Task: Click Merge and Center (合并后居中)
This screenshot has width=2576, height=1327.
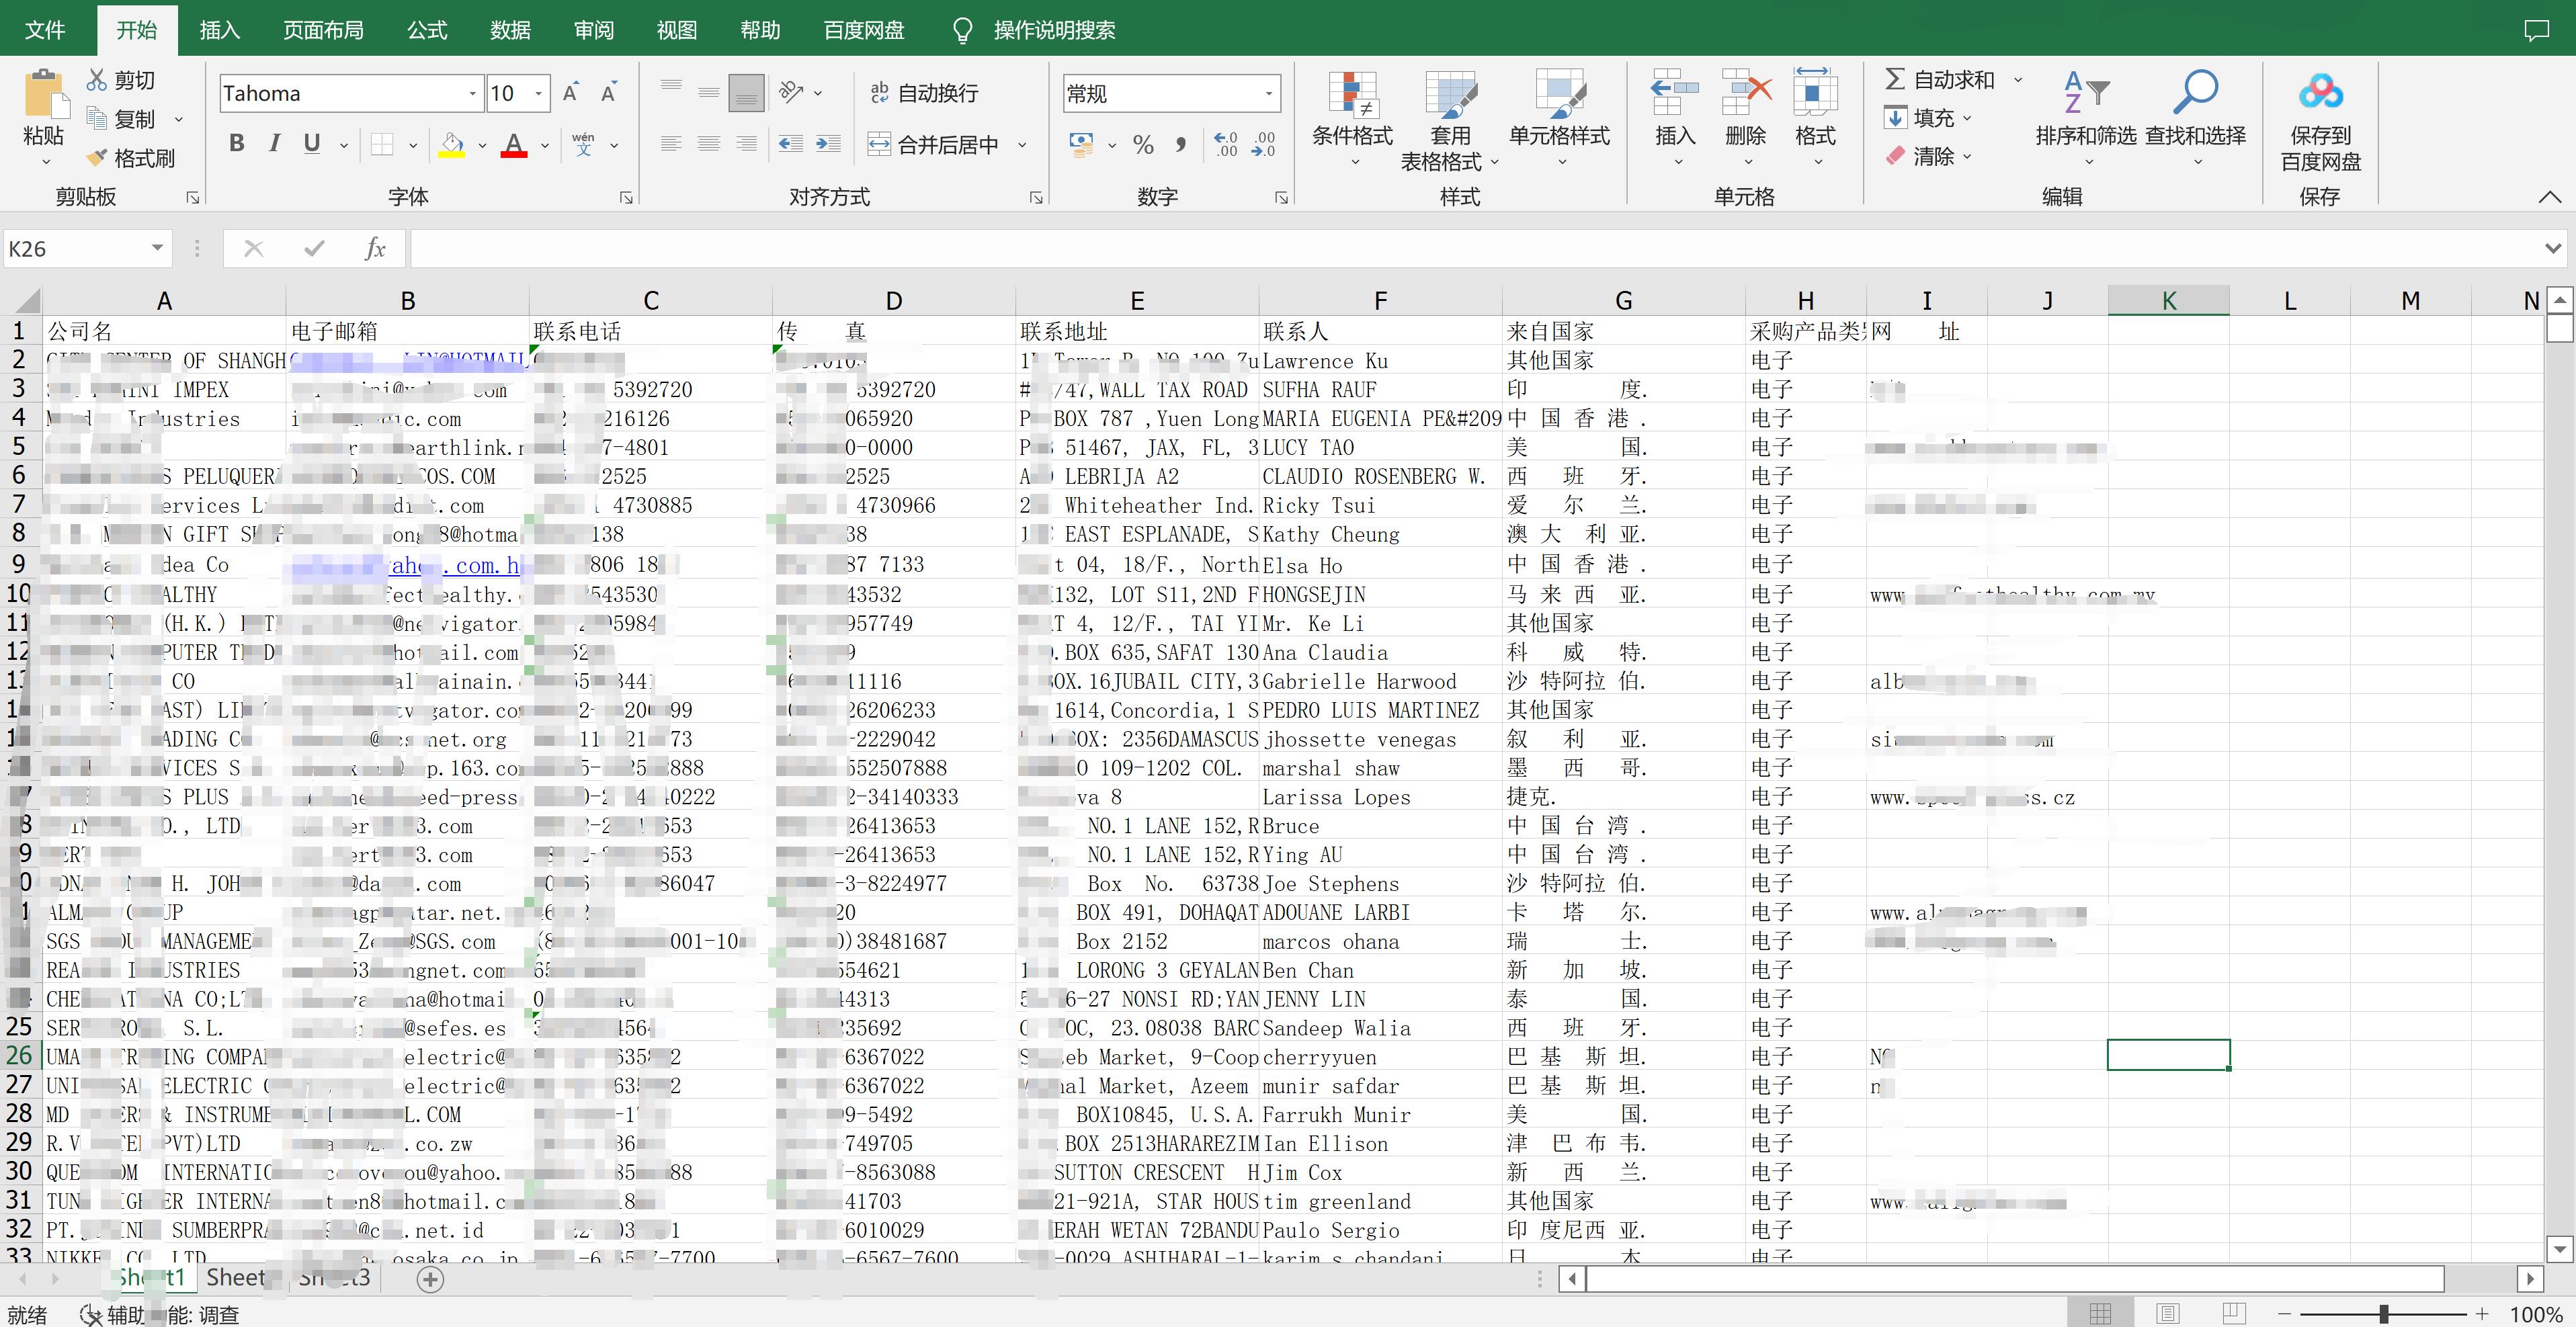Action: click(932, 145)
